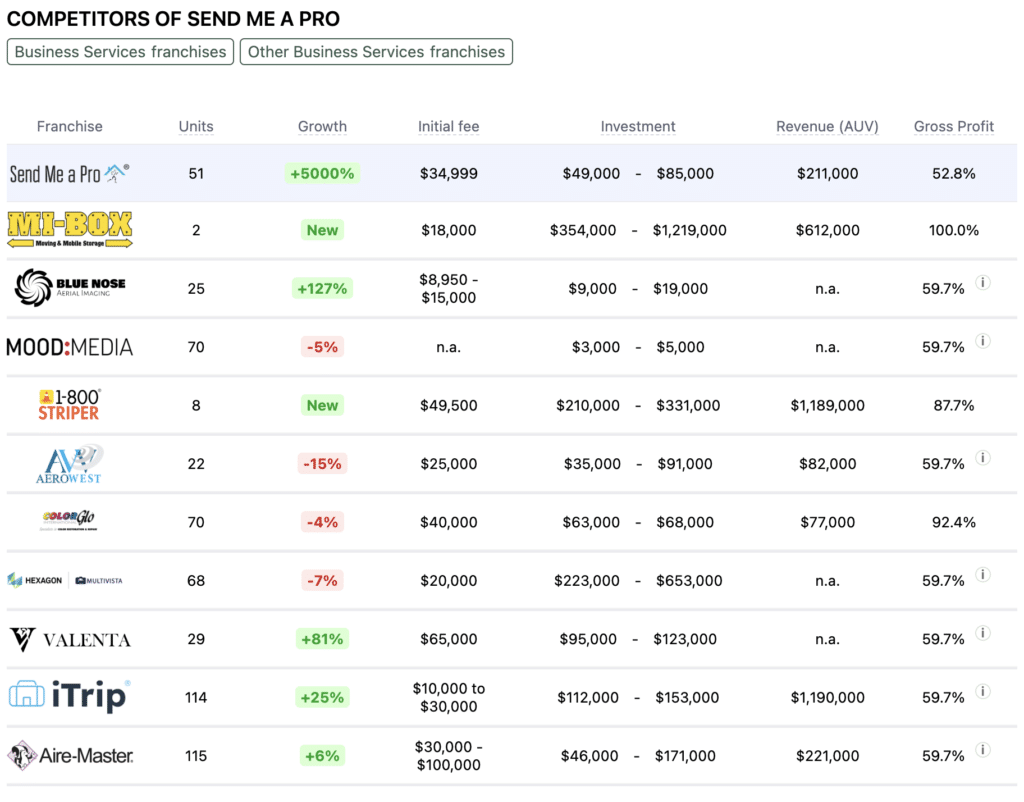
Task: Click the 92.4% gross profit value
Action: (x=953, y=522)
